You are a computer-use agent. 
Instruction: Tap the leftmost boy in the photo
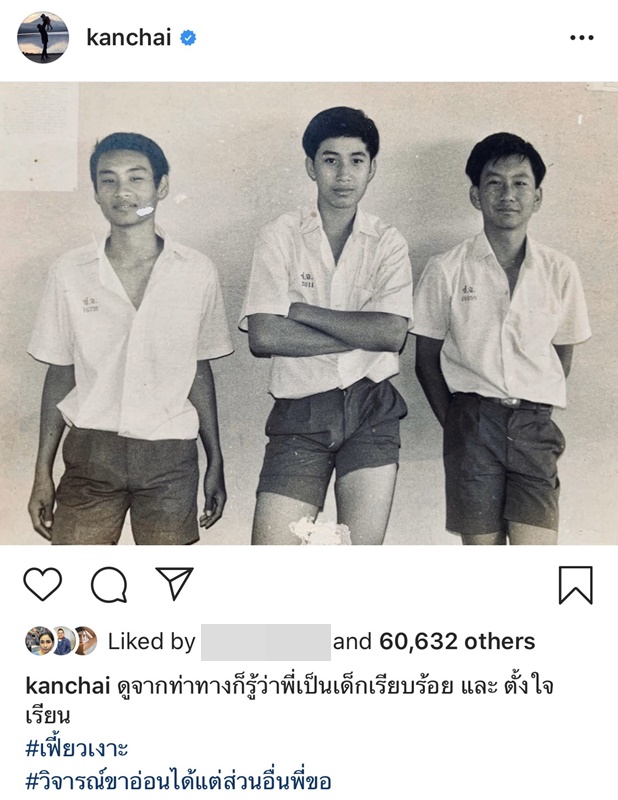(x=130, y=339)
